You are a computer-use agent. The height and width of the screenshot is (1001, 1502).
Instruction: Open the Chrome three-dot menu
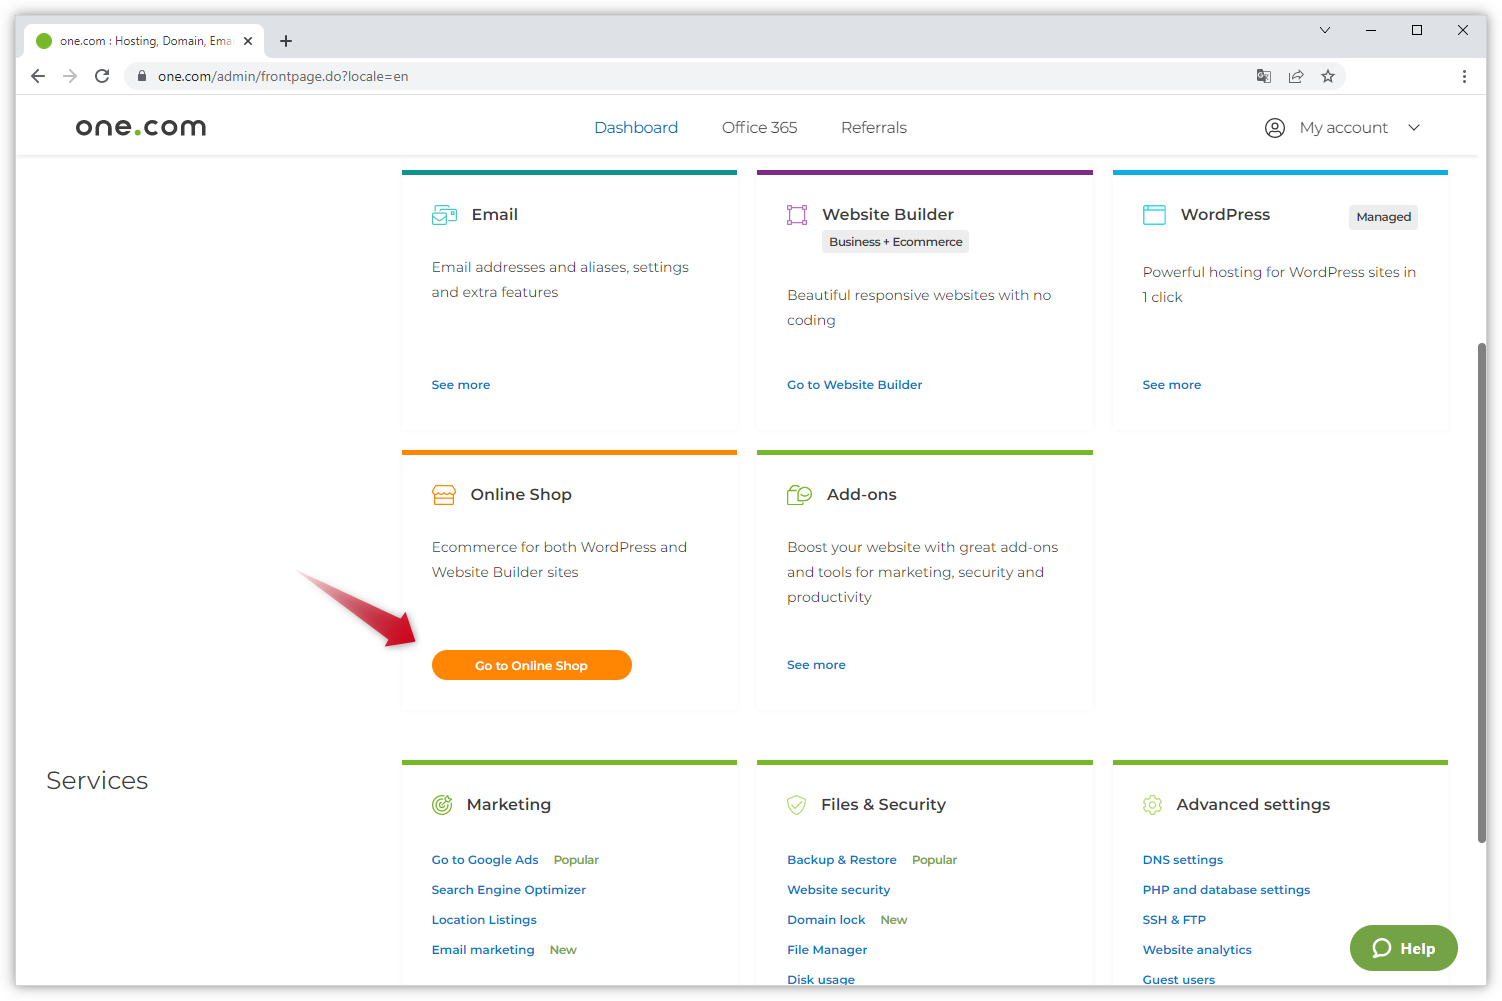pos(1464,75)
